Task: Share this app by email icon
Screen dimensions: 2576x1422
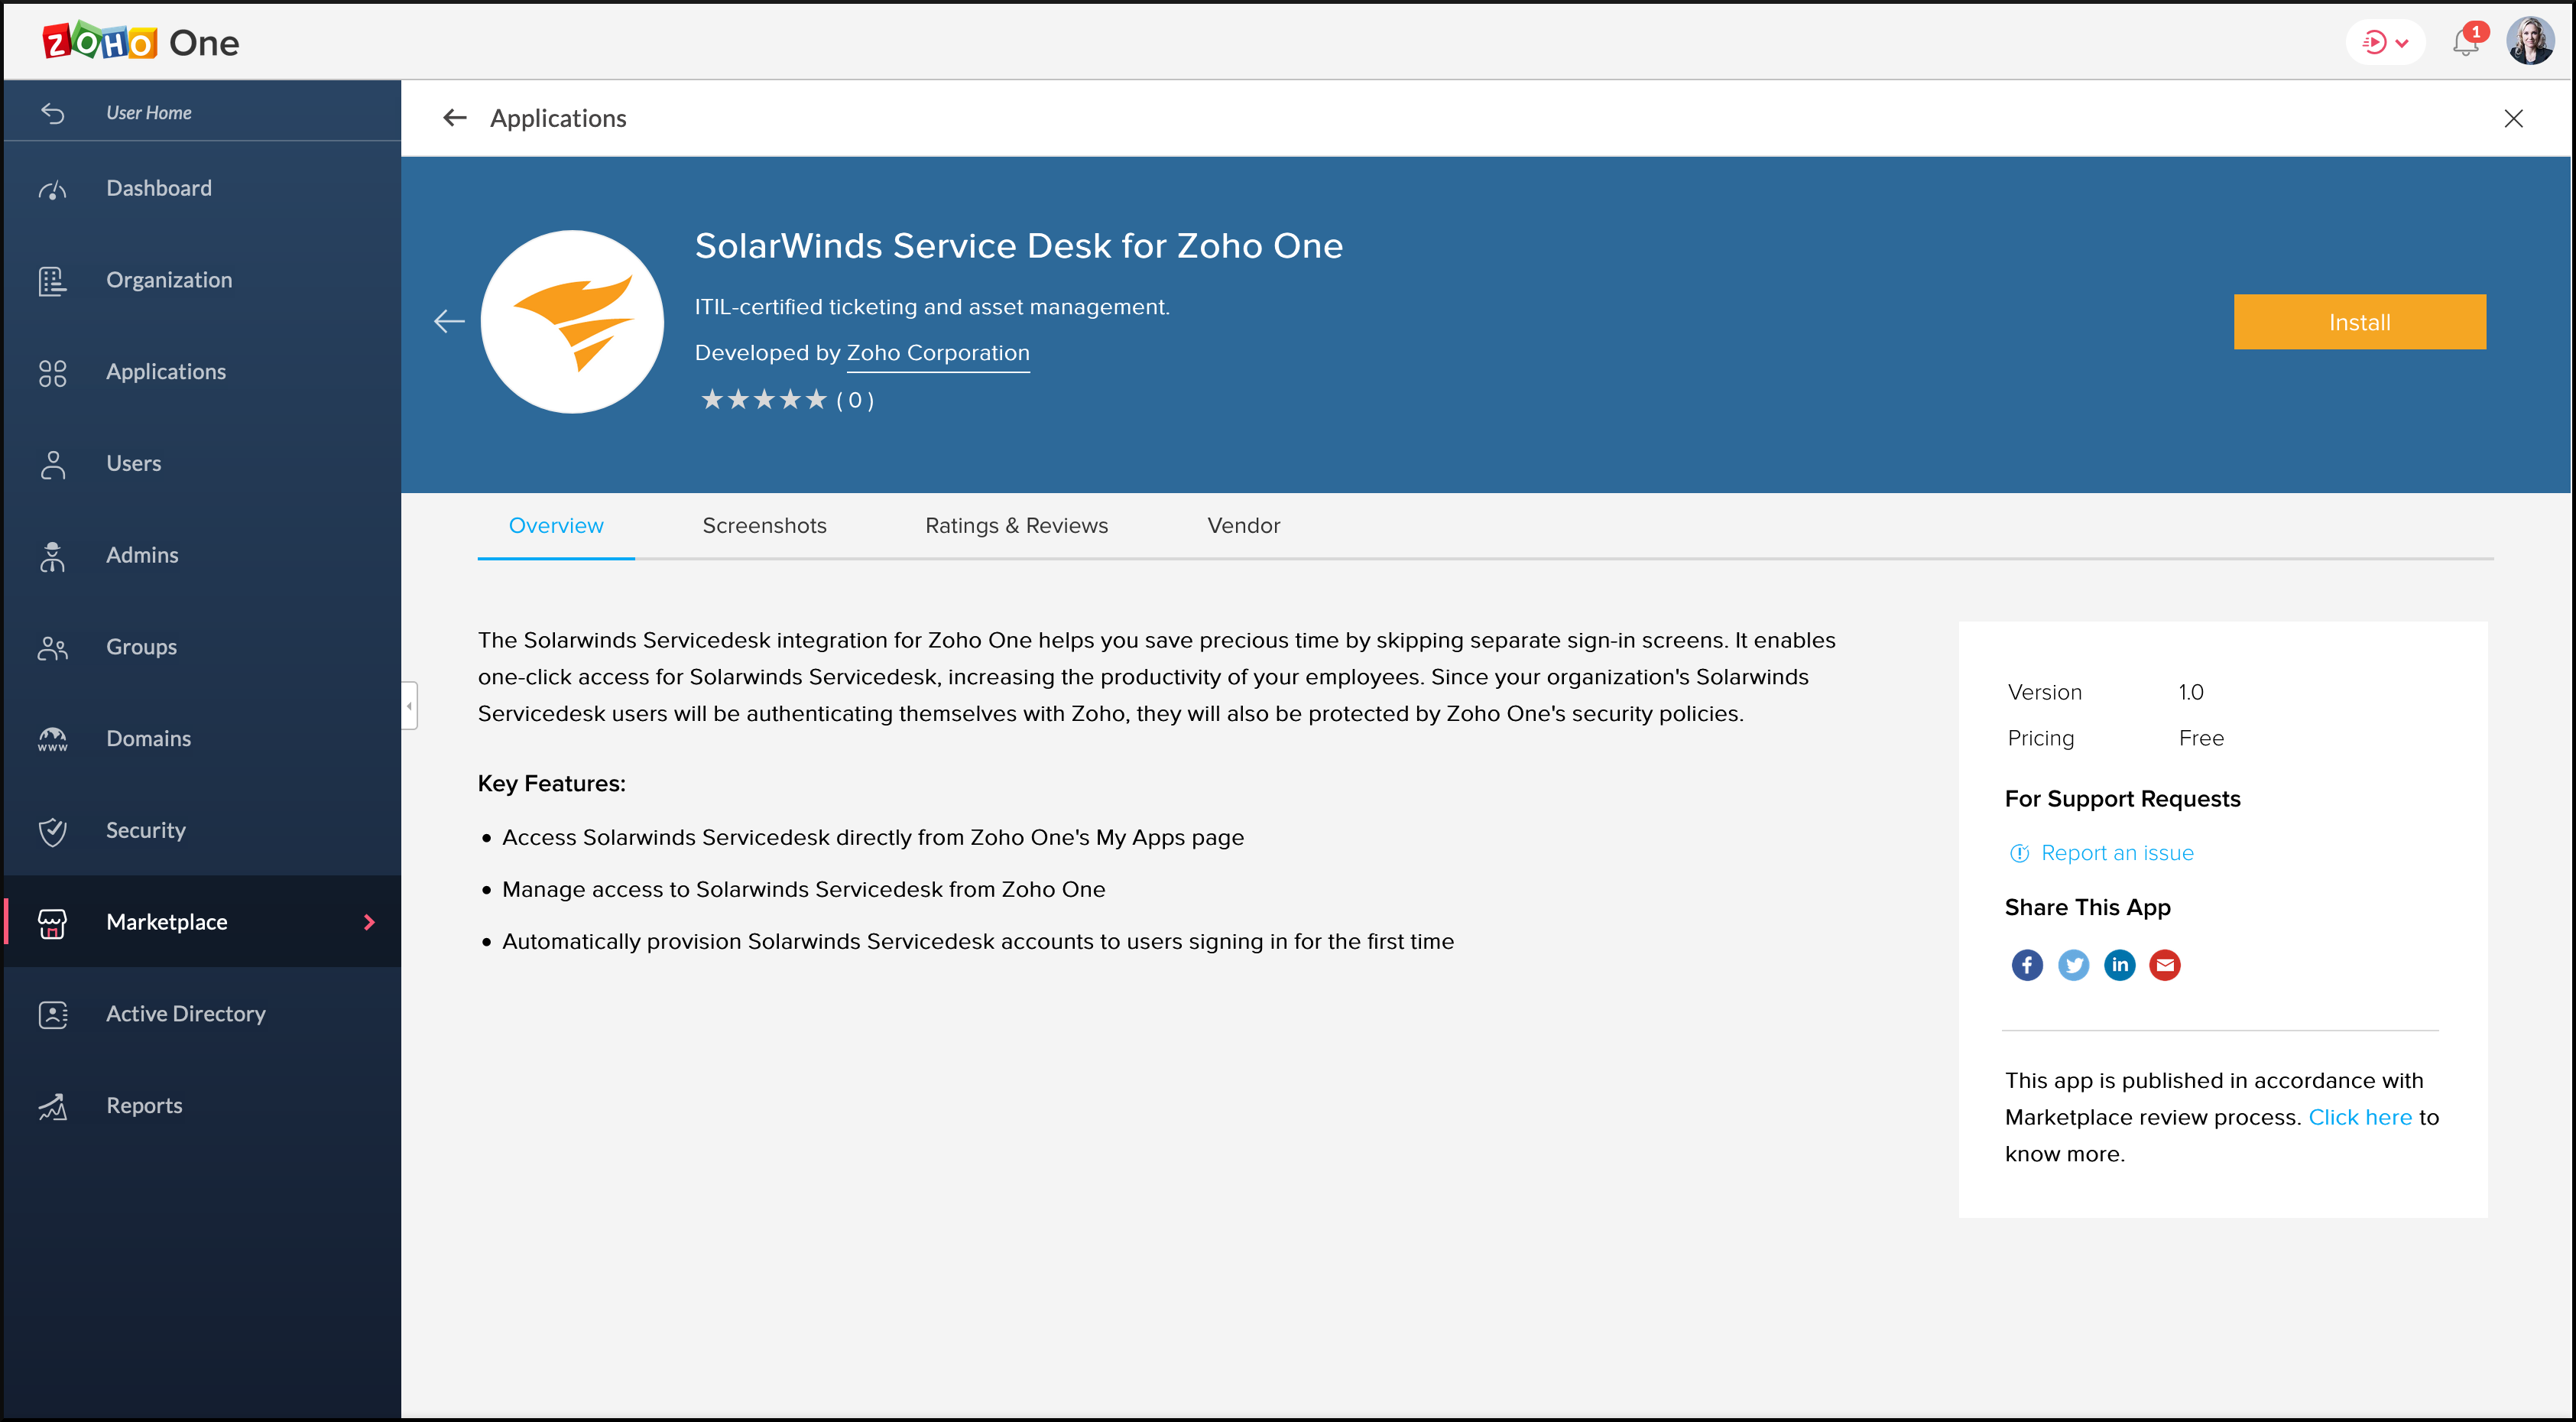Action: coord(2165,965)
